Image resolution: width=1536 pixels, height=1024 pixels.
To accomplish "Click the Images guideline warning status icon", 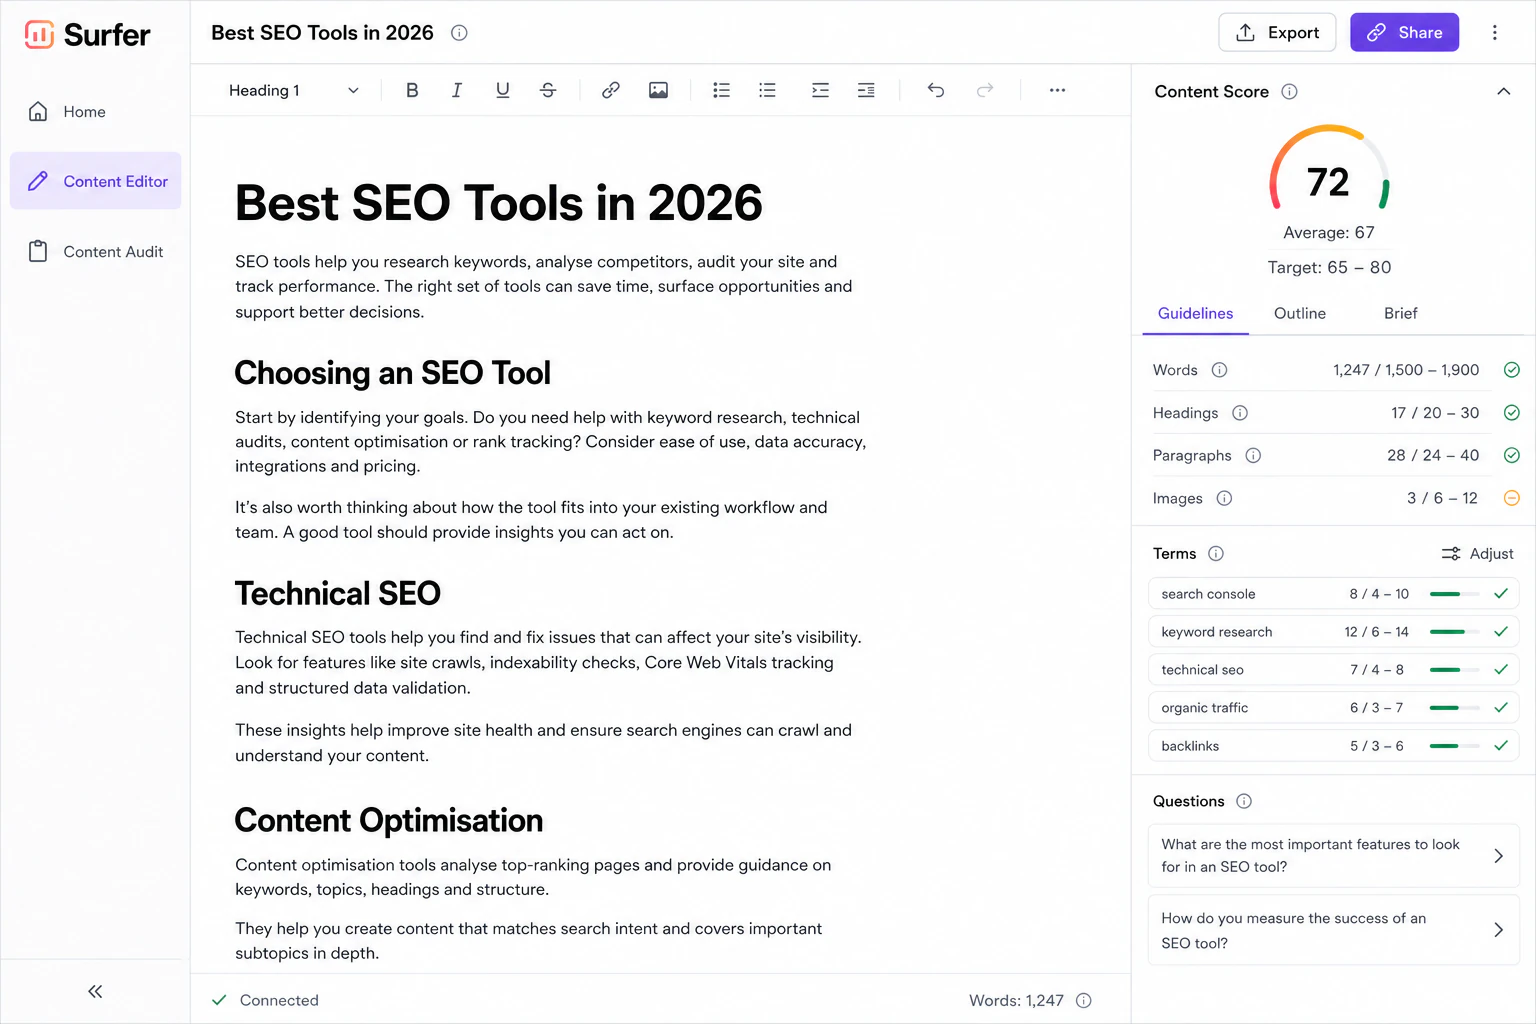I will [x=1512, y=498].
